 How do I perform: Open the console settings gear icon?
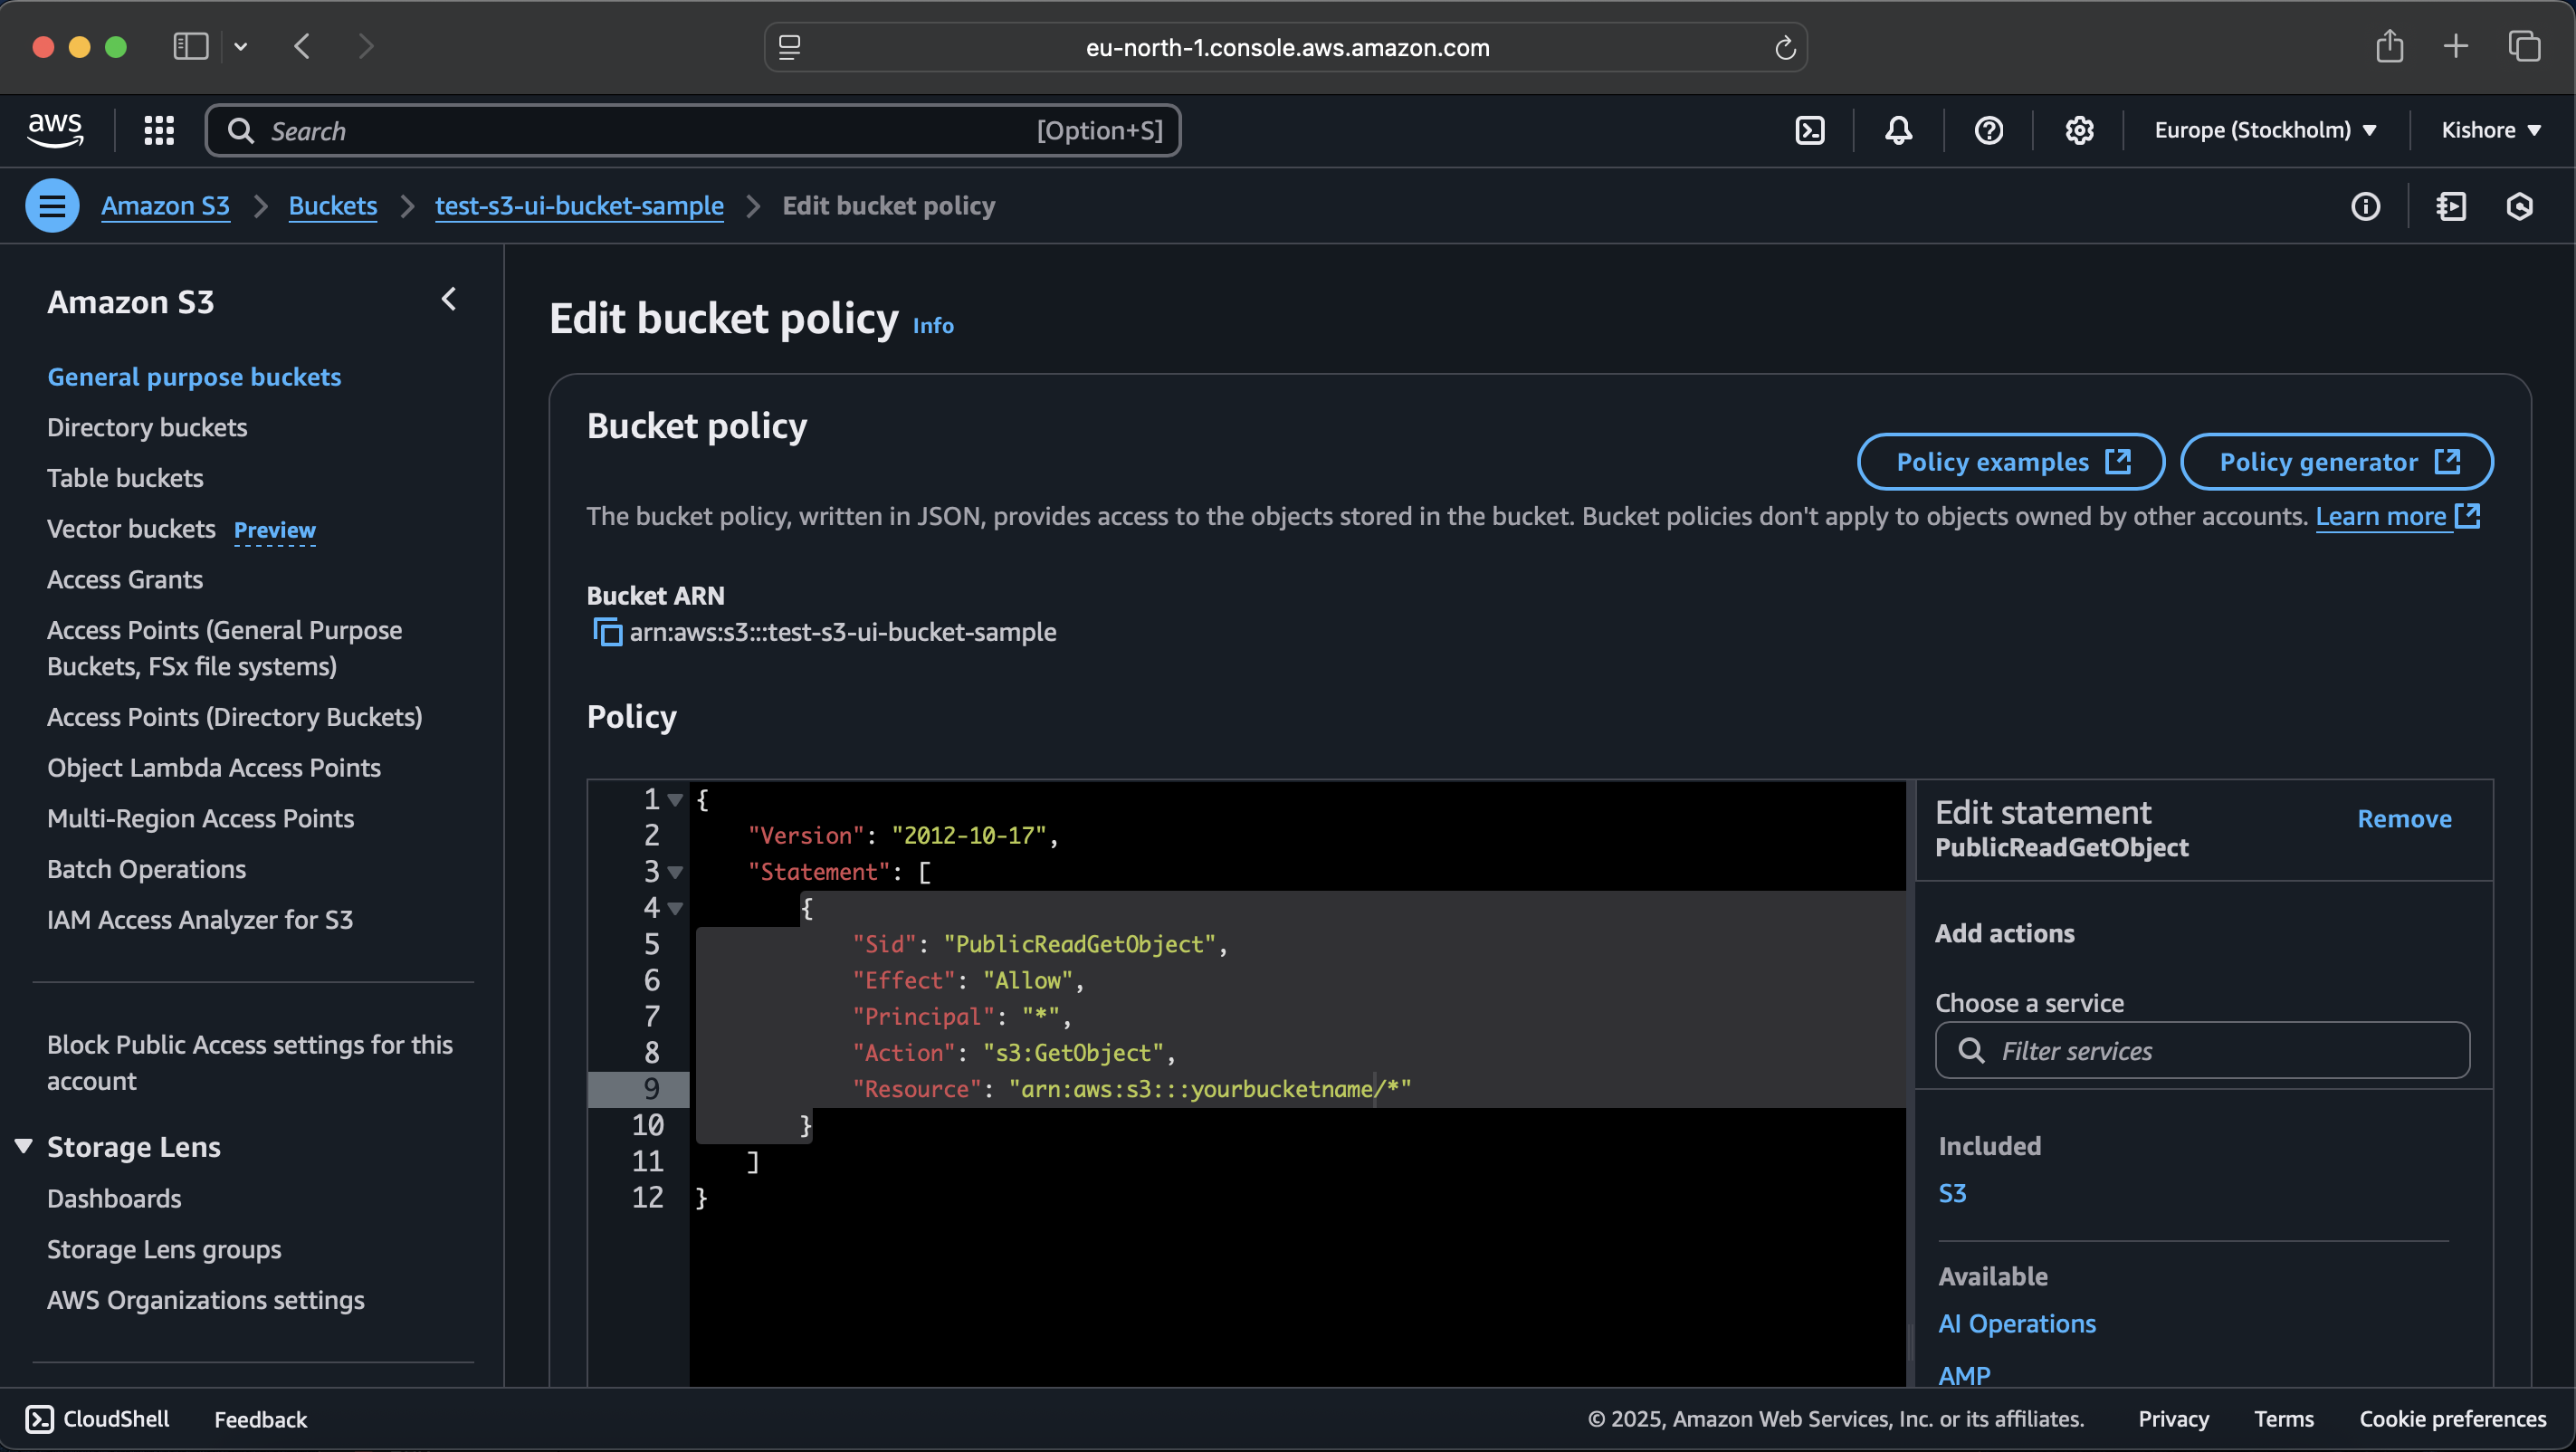click(x=2079, y=131)
